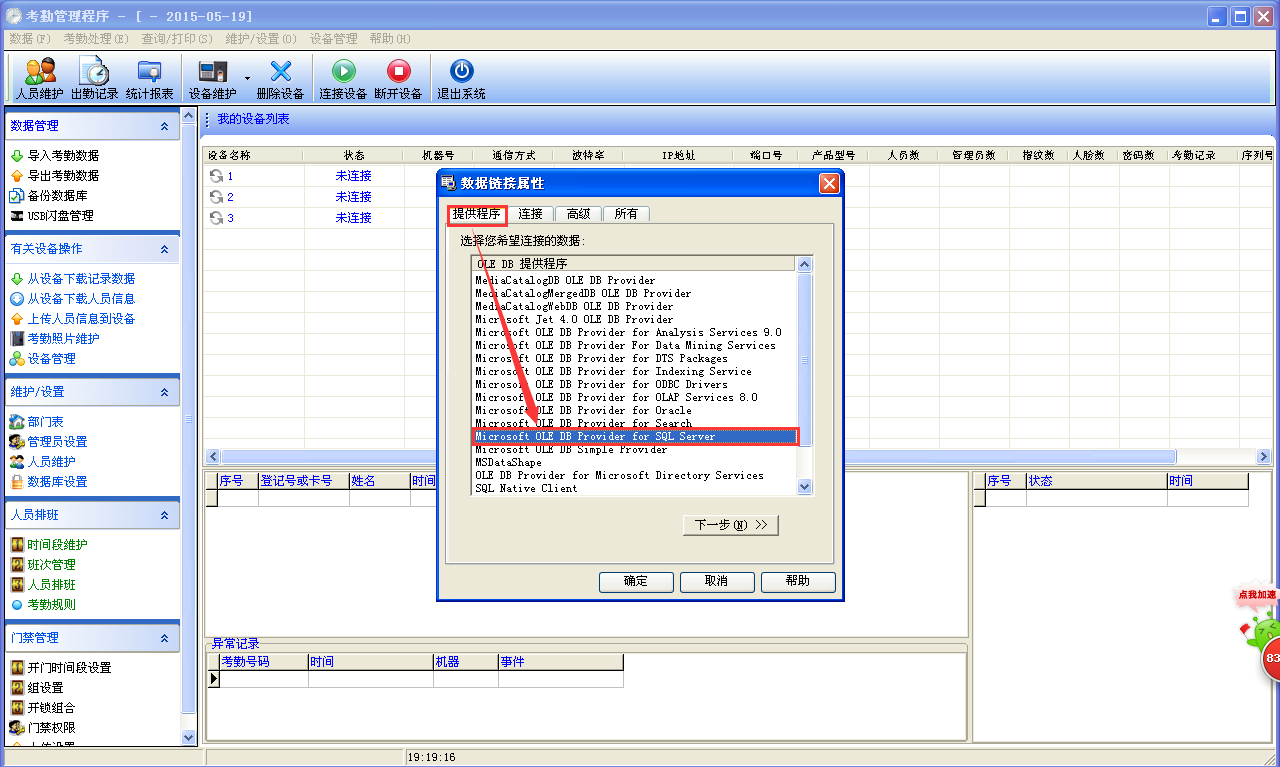
Task: Click 确定 in the dialog
Action: tap(635, 581)
